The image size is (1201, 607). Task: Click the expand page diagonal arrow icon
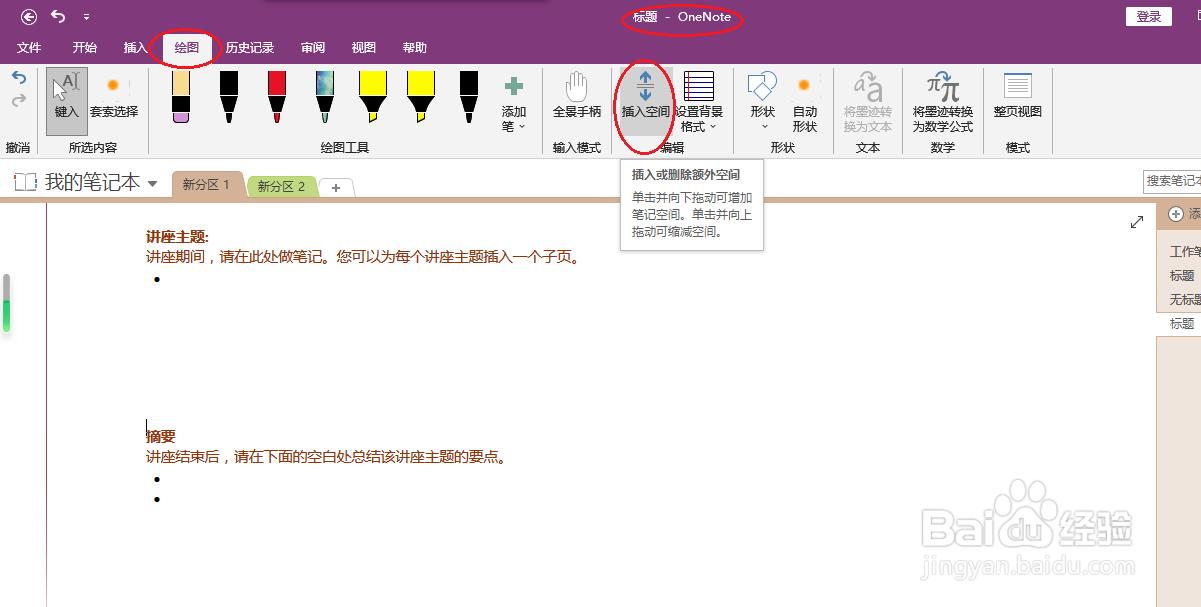pos(1136,222)
